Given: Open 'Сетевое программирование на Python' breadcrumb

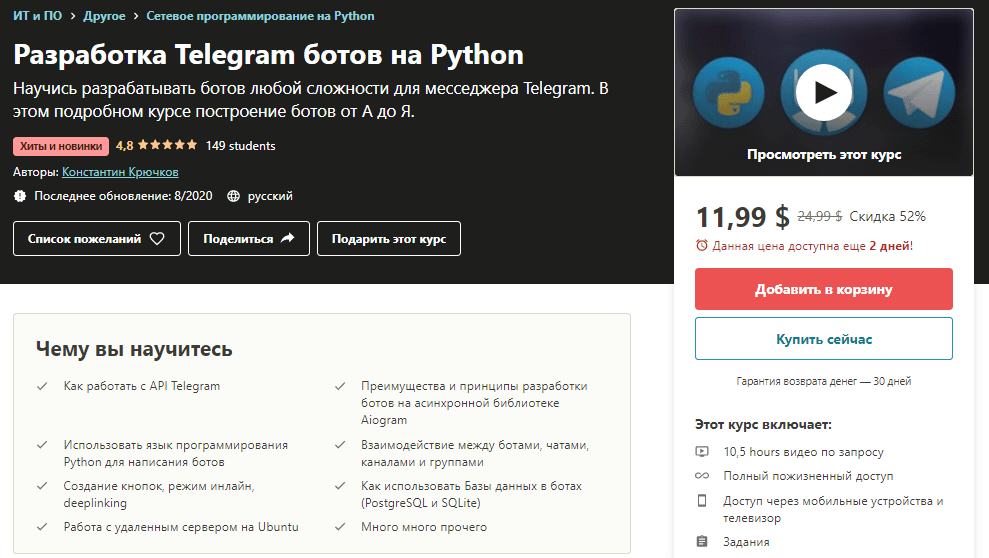Looking at the screenshot, I should tap(260, 16).
